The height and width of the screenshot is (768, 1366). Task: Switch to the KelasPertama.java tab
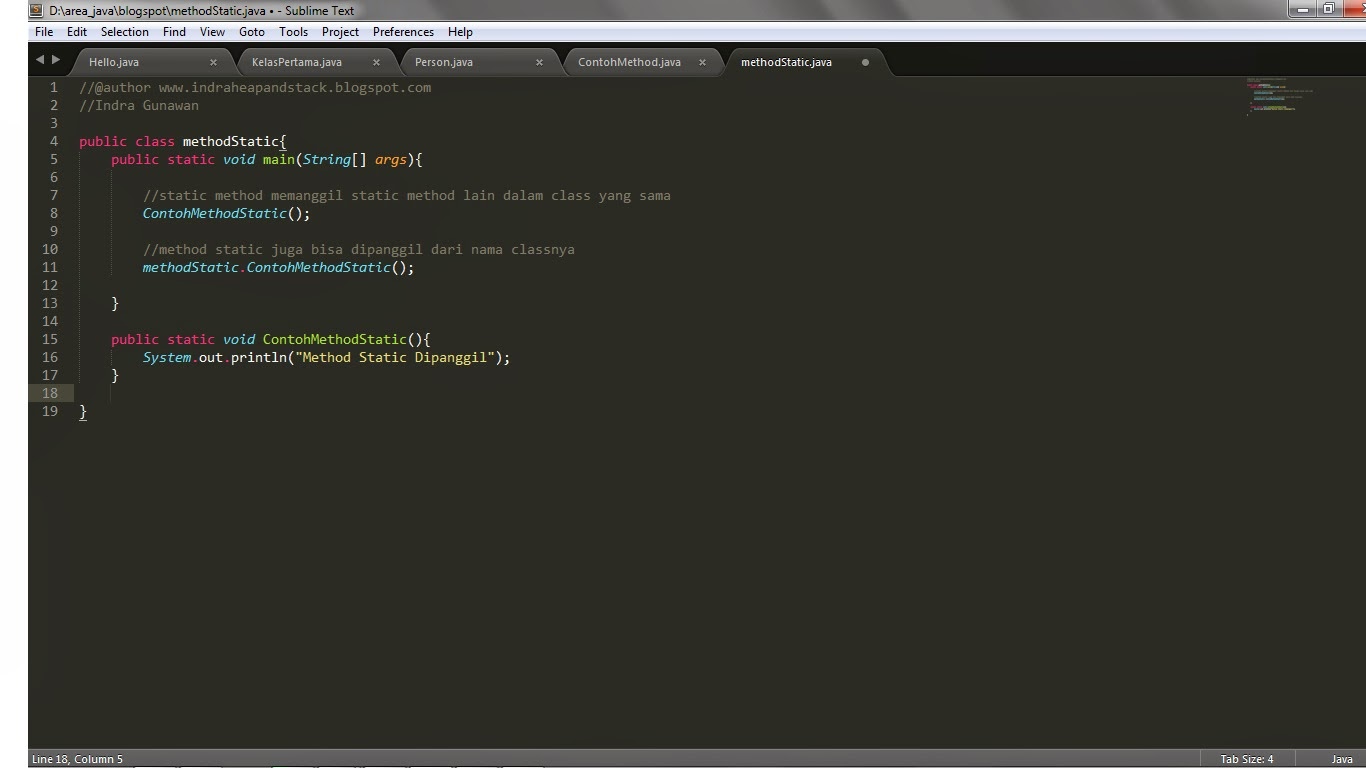(x=296, y=62)
